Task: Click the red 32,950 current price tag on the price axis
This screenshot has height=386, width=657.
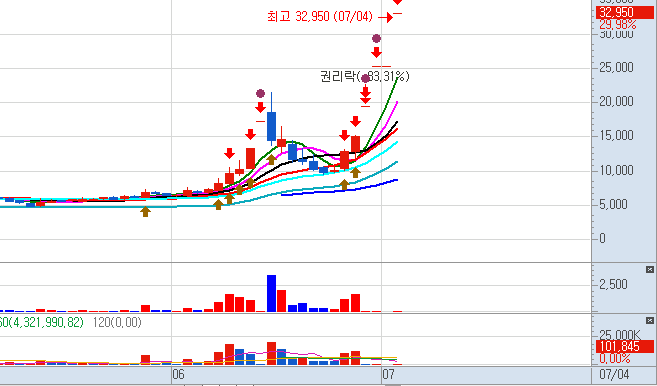Action: 624,12
